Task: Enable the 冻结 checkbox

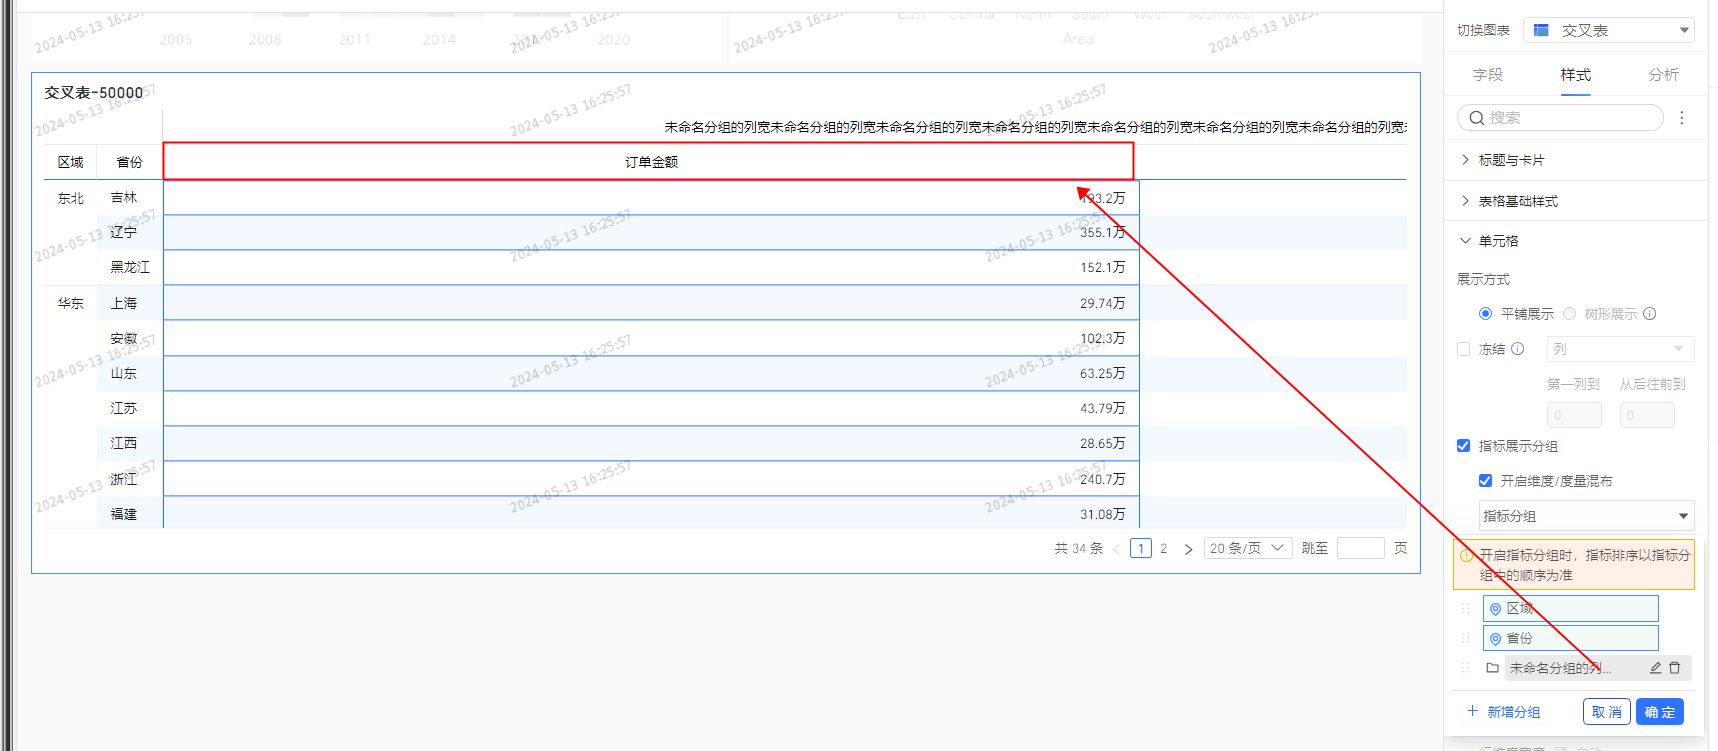Action: [1464, 349]
